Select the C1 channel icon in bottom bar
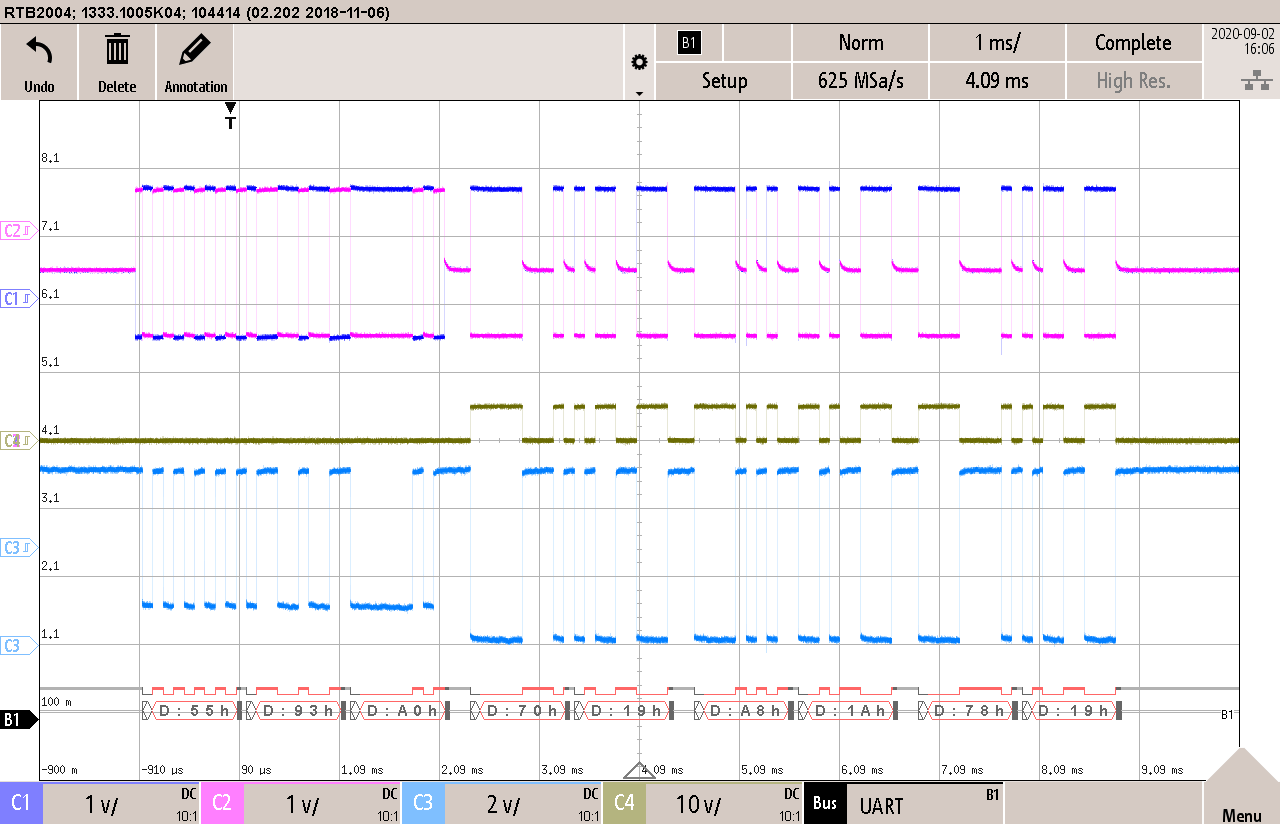The height and width of the screenshot is (824, 1280). [x=21, y=803]
